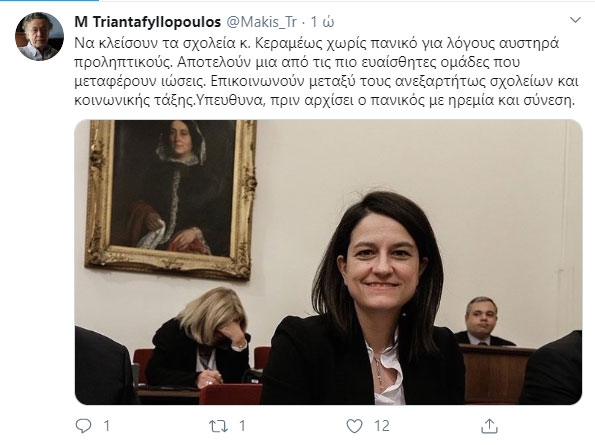Click the M Triantafyllopoulos display name
595x445 pixels.
148,22
